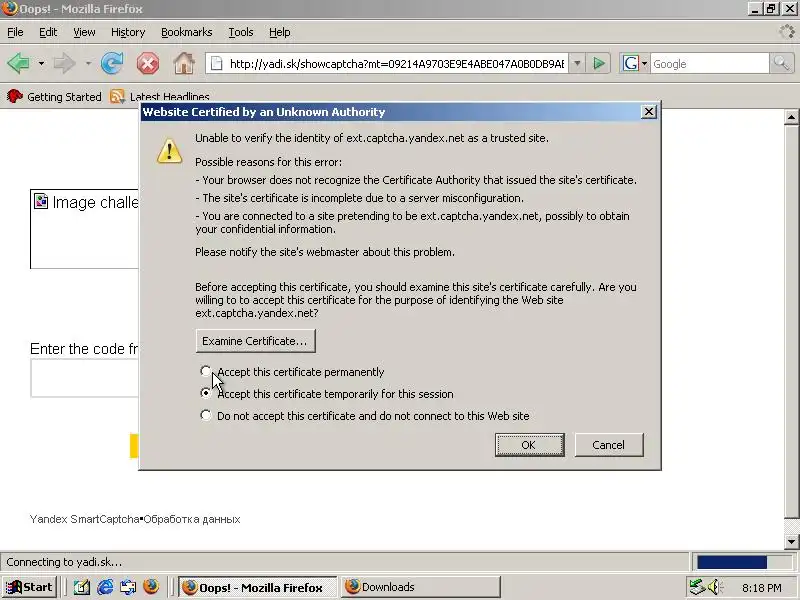Click the 8:18 PM system clock
The height and width of the screenshot is (600, 800).
pyautogui.click(x=762, y=588)
